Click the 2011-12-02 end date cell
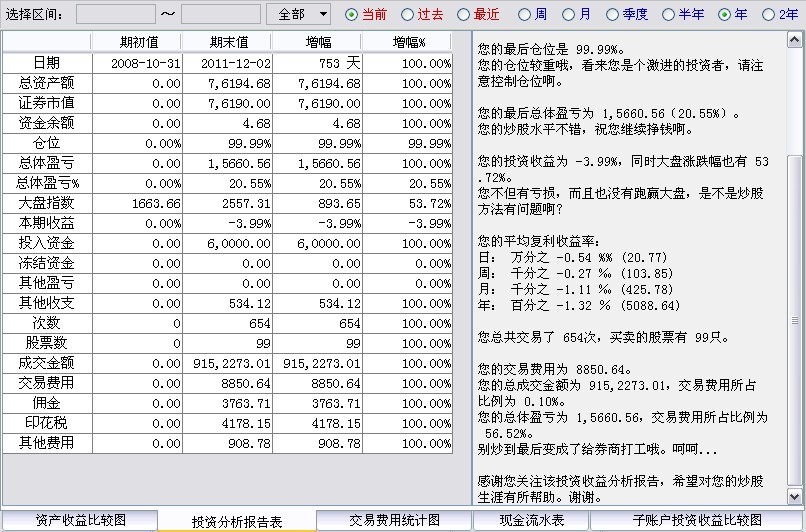806x532 pixels. click(x=228, y=63)
